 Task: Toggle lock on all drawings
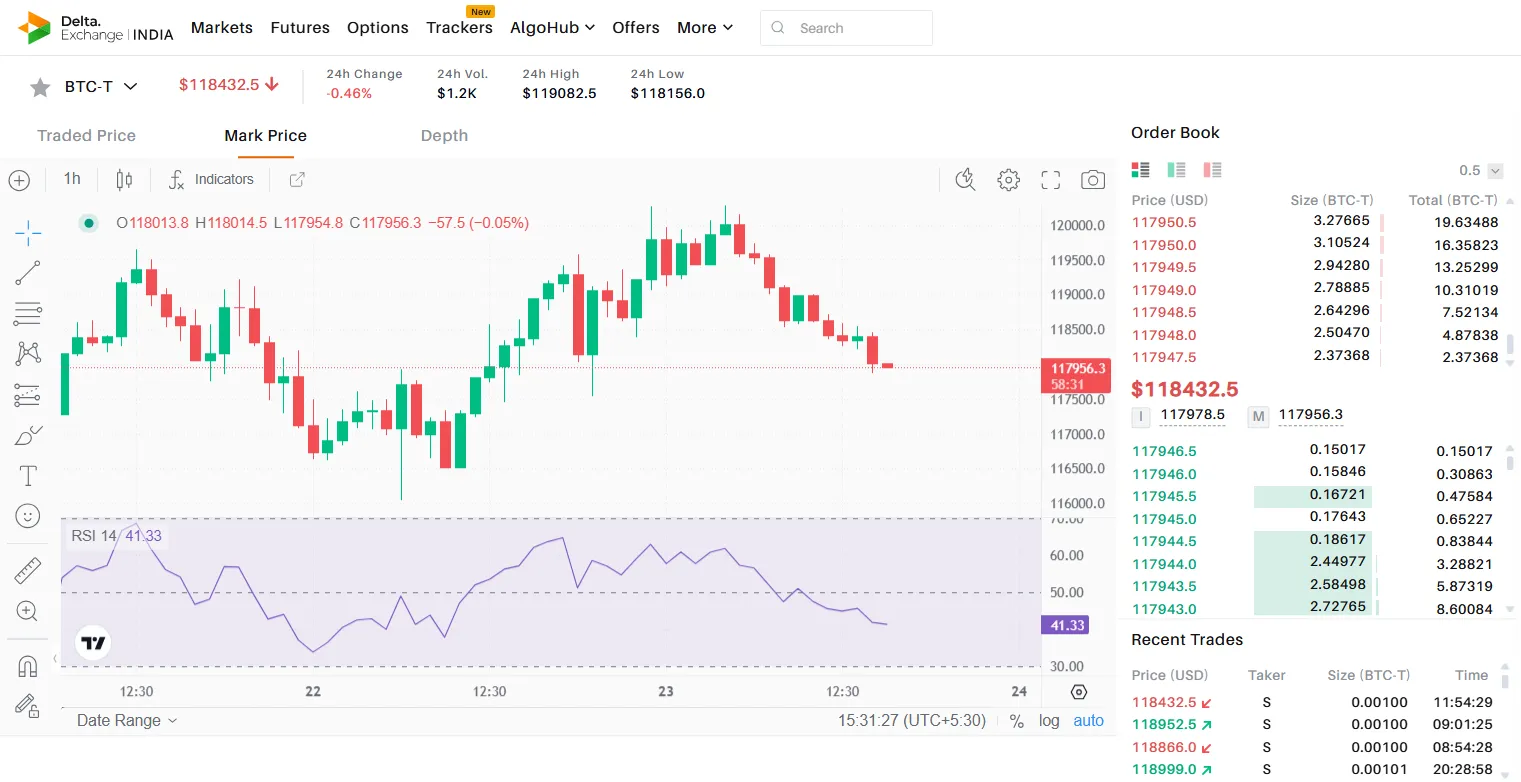click(x=27, y=706)
